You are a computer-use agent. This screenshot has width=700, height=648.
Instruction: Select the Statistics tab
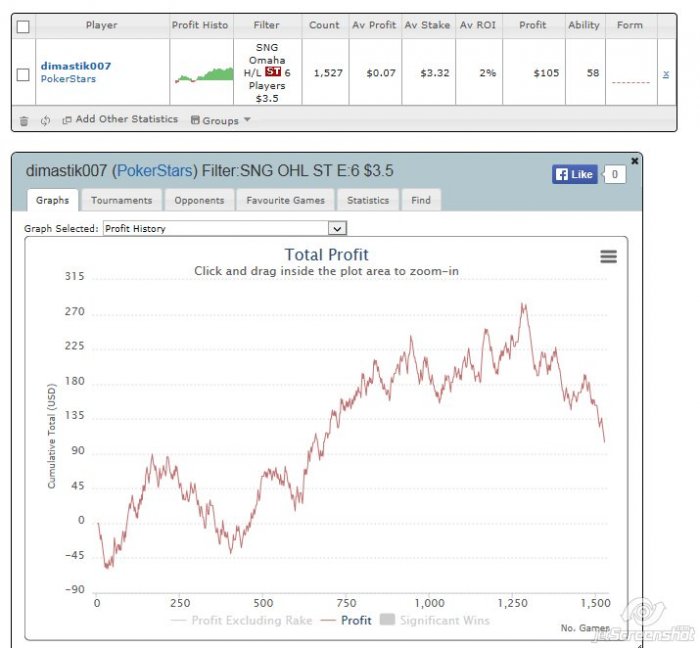[x=368, y=200]
